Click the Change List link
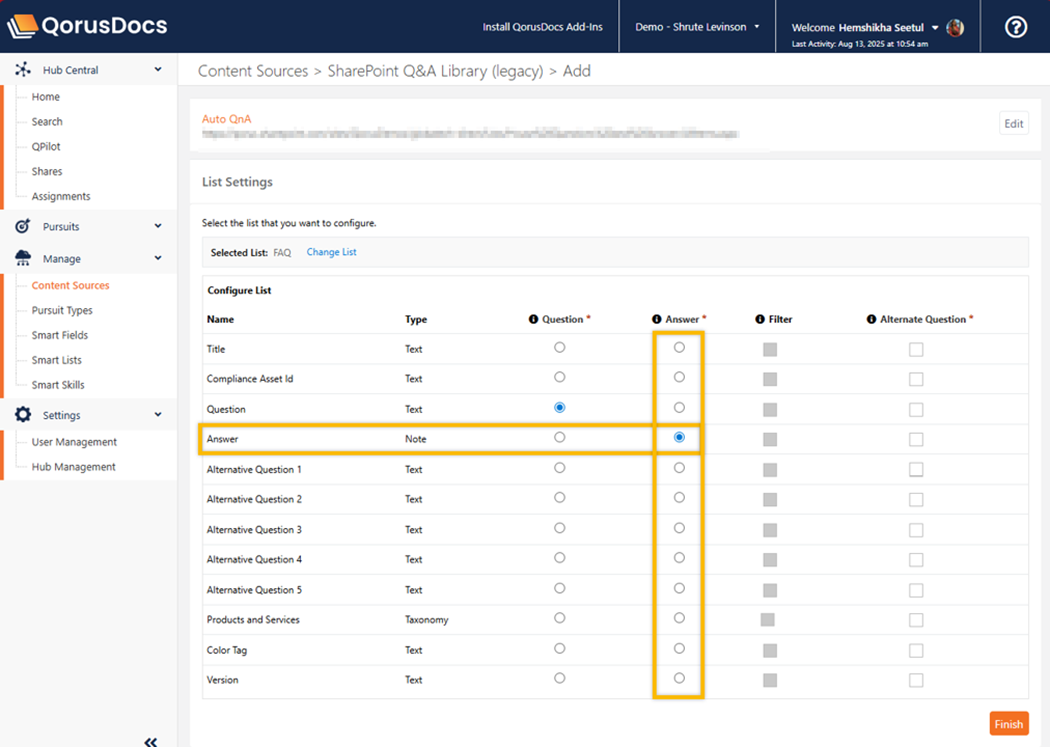Screen dimensions: 1050x747 click(331, 252)
